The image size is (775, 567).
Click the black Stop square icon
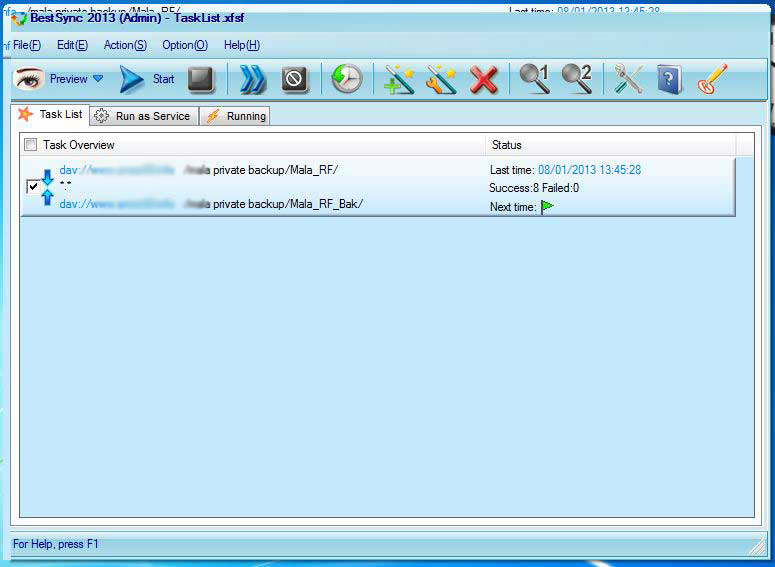[201, 79]
